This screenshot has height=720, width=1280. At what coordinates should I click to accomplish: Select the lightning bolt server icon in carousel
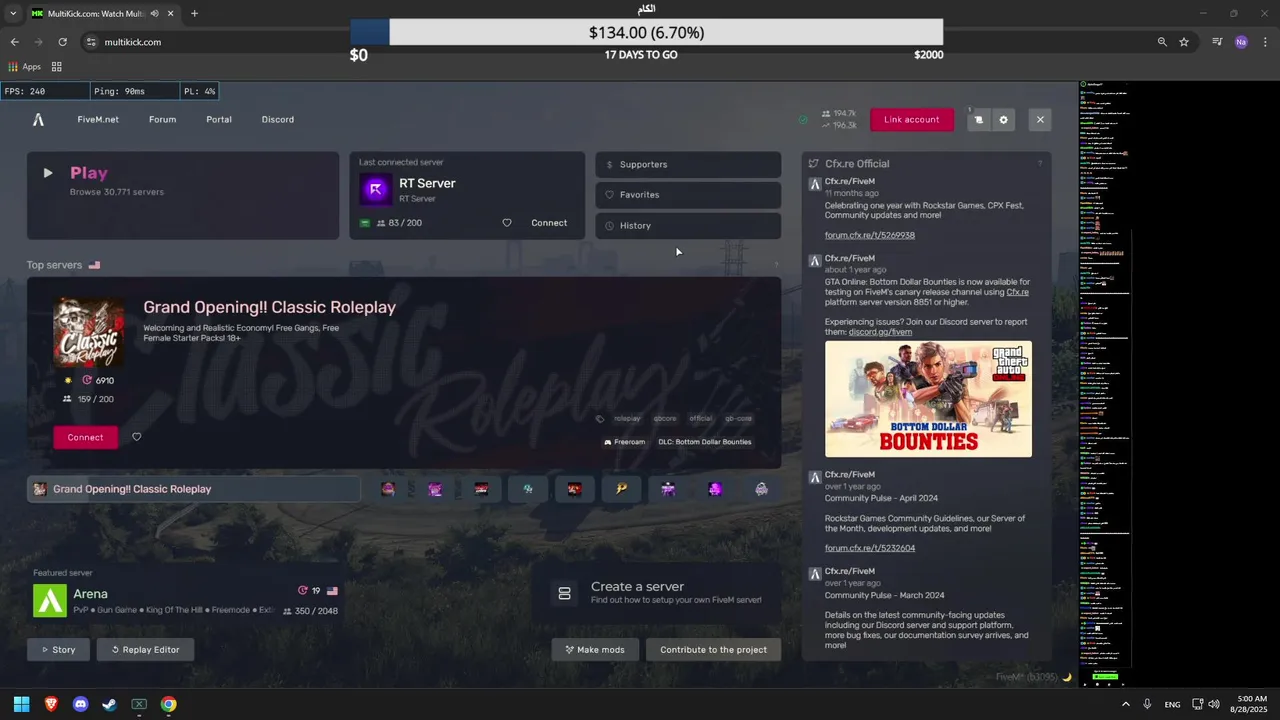(621, 489)
